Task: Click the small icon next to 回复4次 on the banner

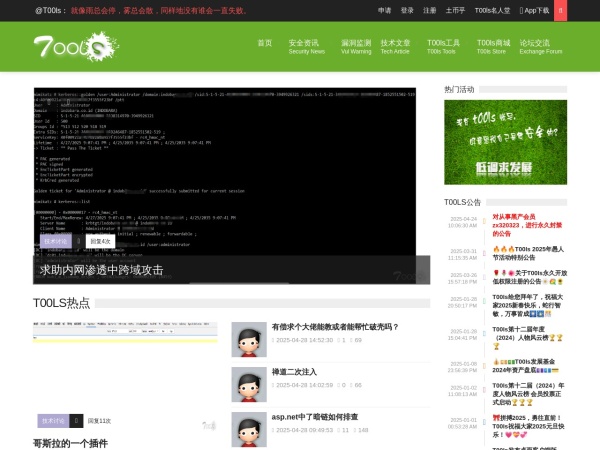Action: point(79,241)
